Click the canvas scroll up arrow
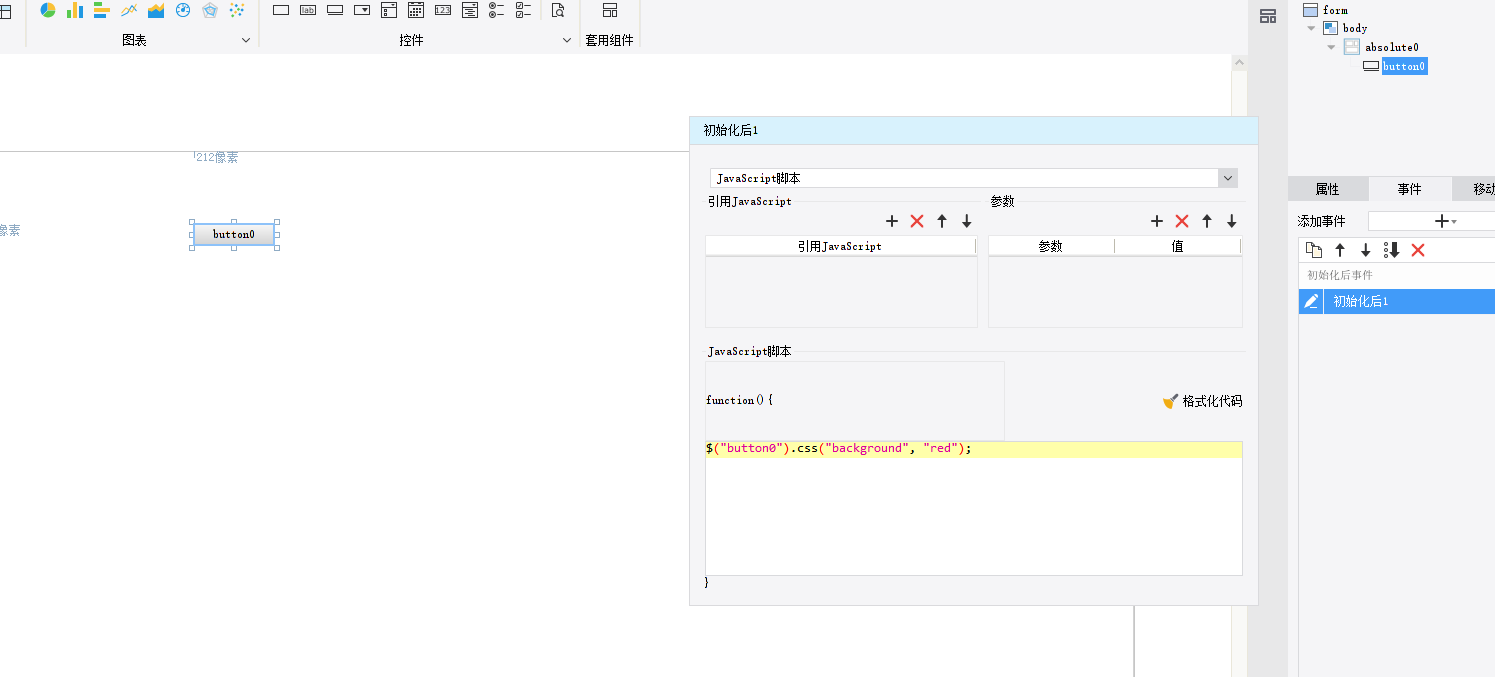The height and width of the screenshot is (677, 1495). (x=1239, y=63)
